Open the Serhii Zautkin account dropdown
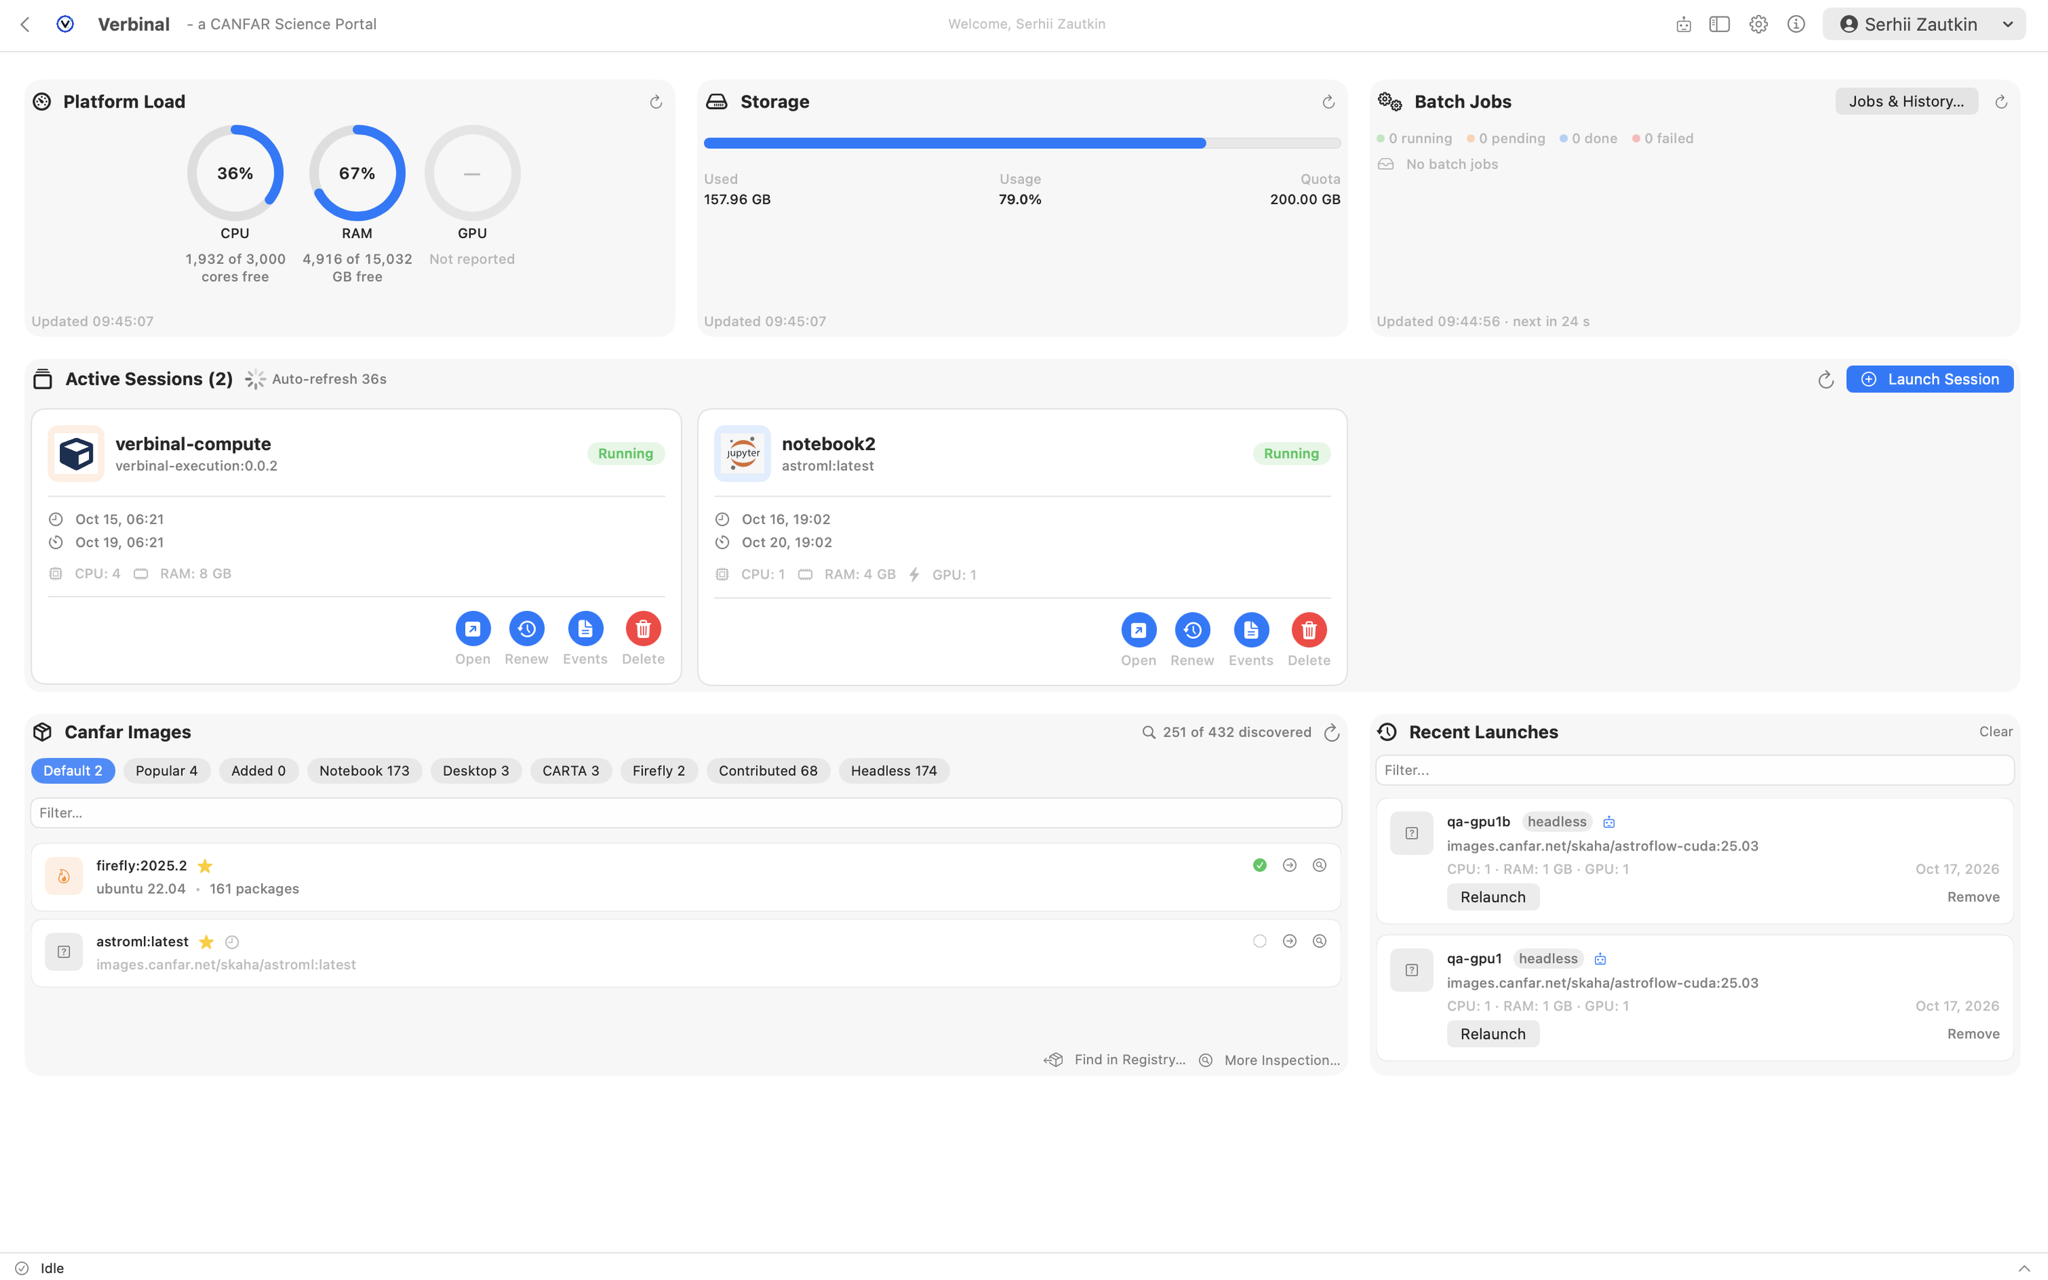The image size is (2048, 1280). pyautogui.click(x=1924, y=24)
